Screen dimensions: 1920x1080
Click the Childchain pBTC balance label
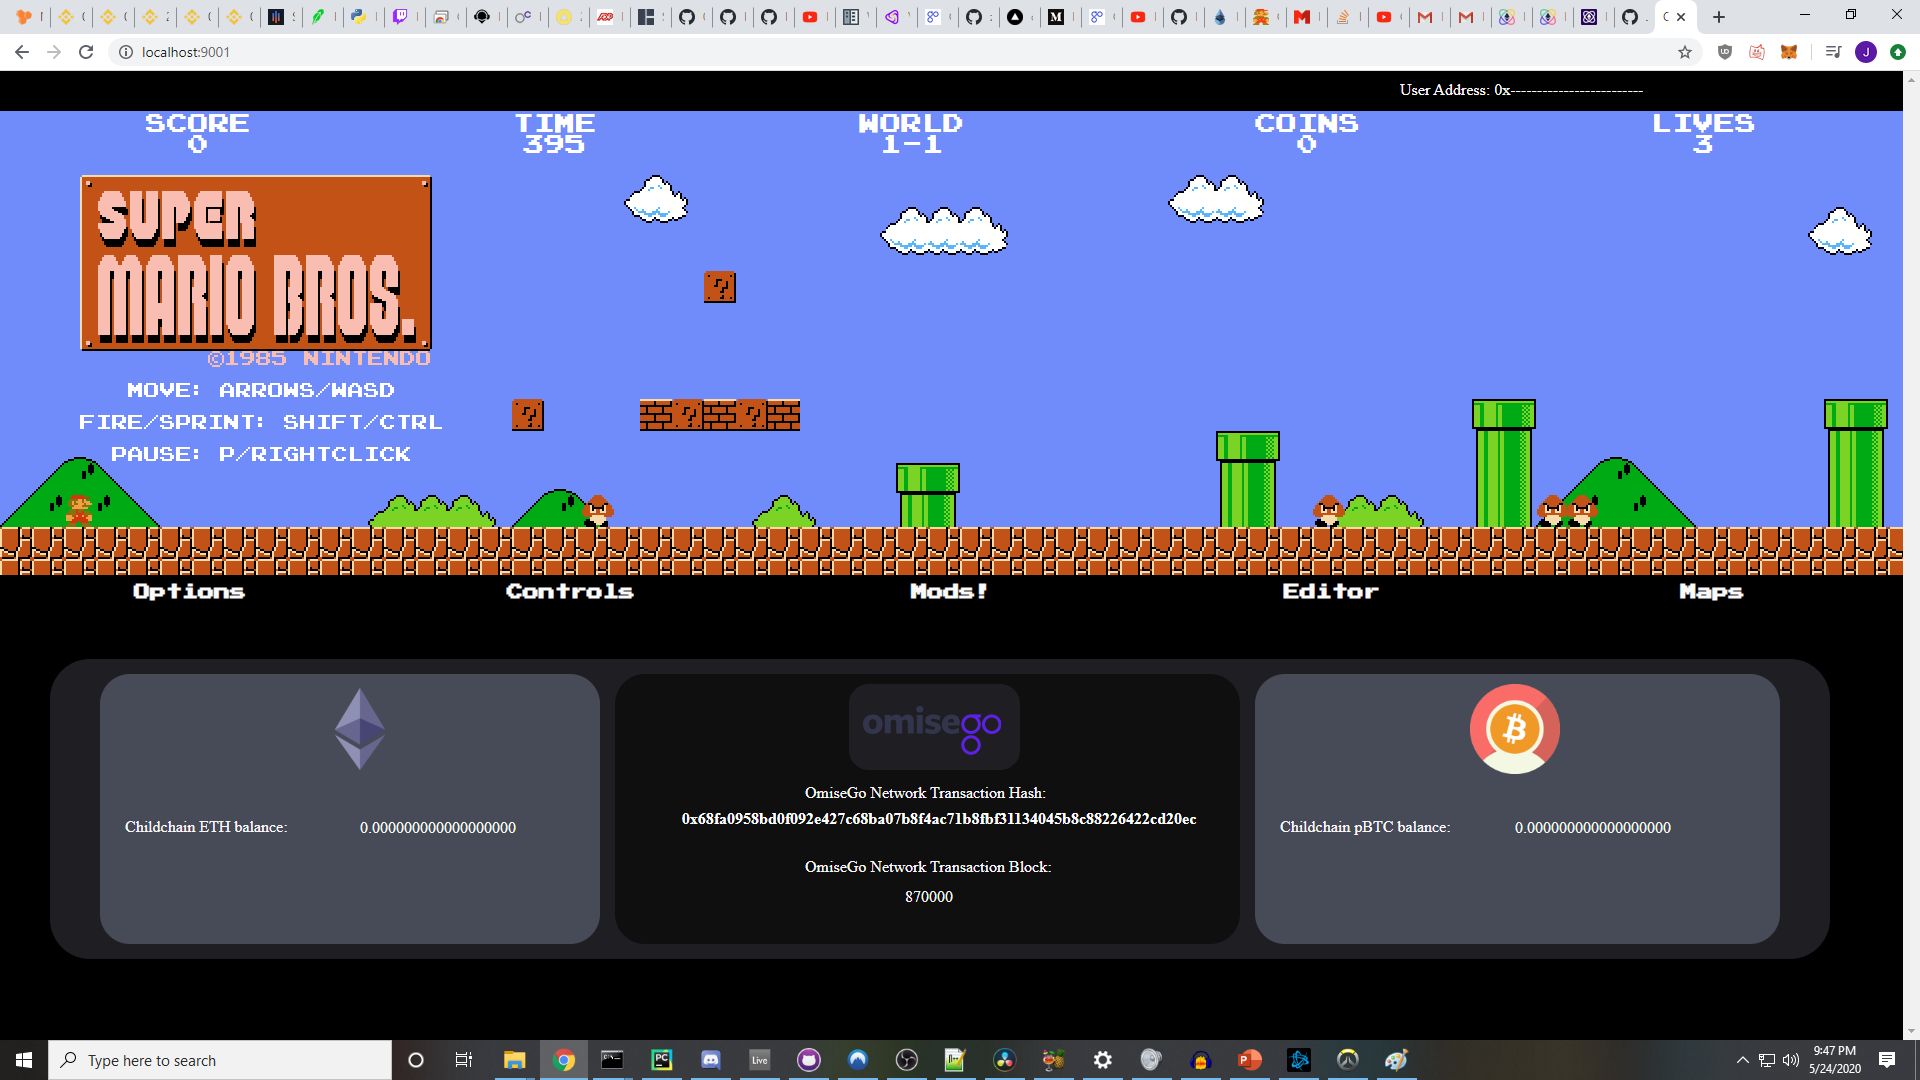(1365, 827)
